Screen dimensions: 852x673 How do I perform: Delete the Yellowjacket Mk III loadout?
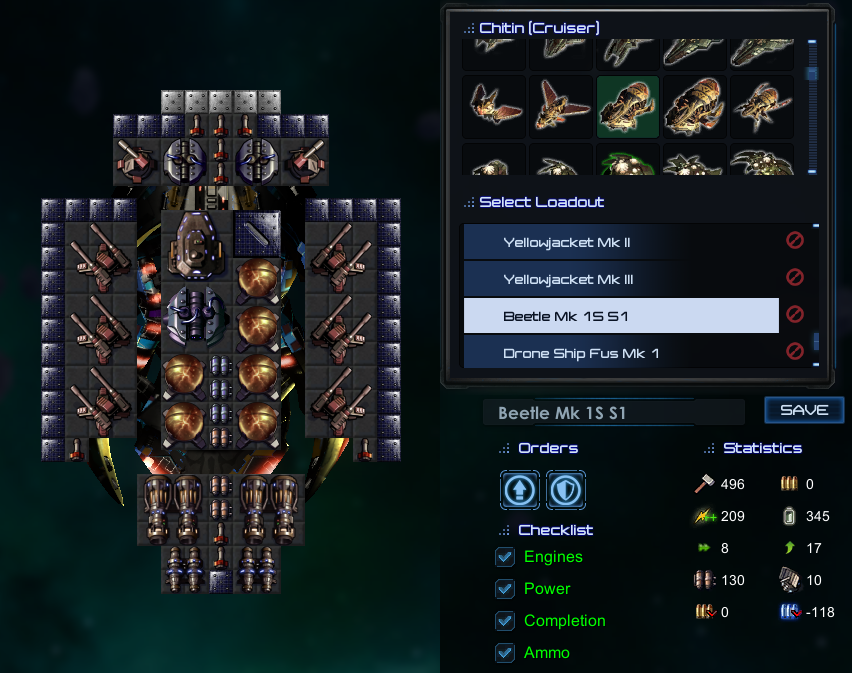(795, 277)
